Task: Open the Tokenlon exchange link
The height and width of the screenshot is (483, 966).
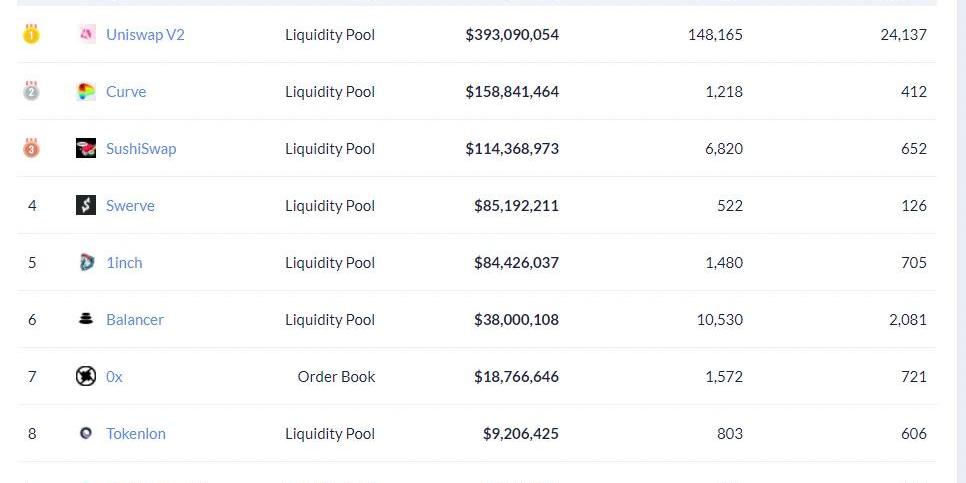Action: click(136, 434)
